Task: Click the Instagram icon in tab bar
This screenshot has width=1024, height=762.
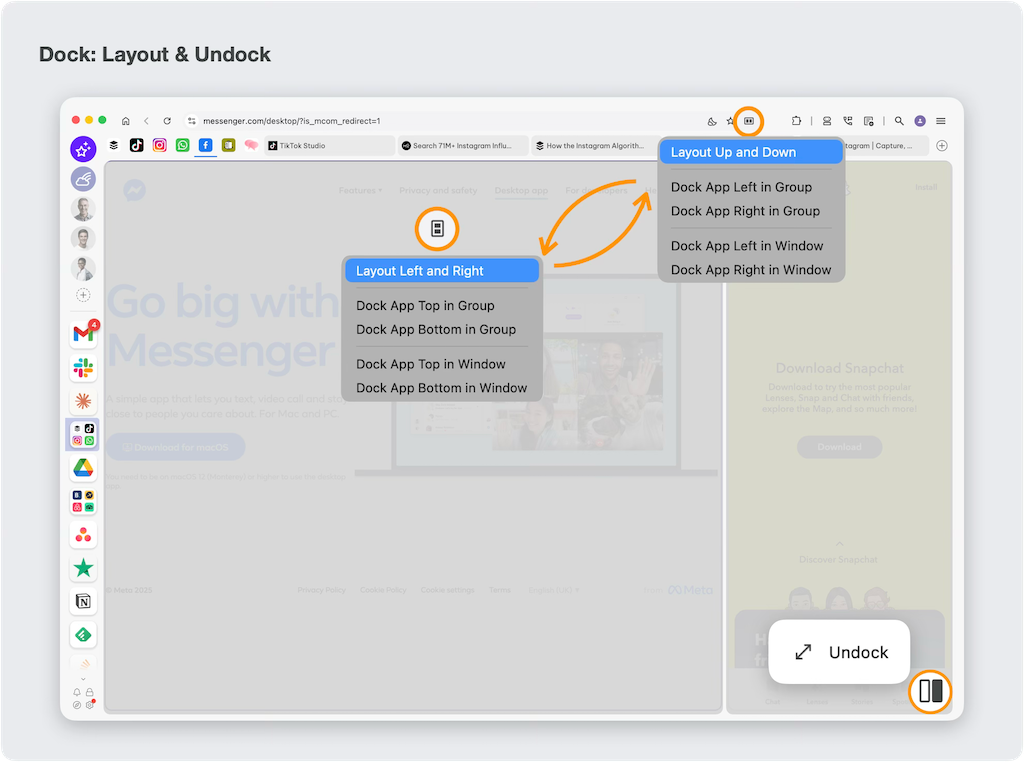Action: [x=160, y=145]
